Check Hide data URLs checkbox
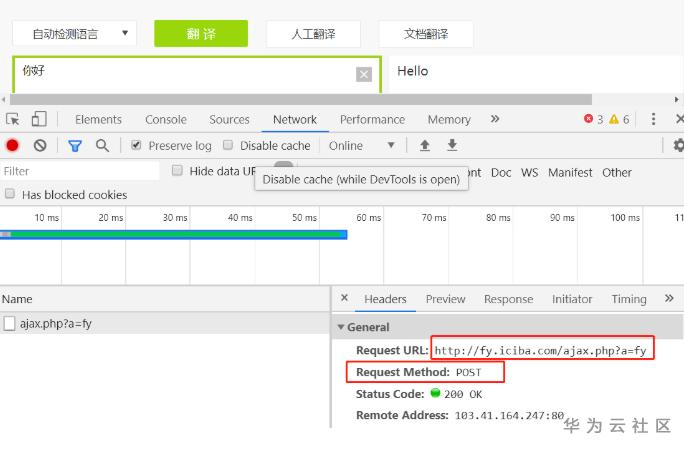 click(x=177, y=171)
